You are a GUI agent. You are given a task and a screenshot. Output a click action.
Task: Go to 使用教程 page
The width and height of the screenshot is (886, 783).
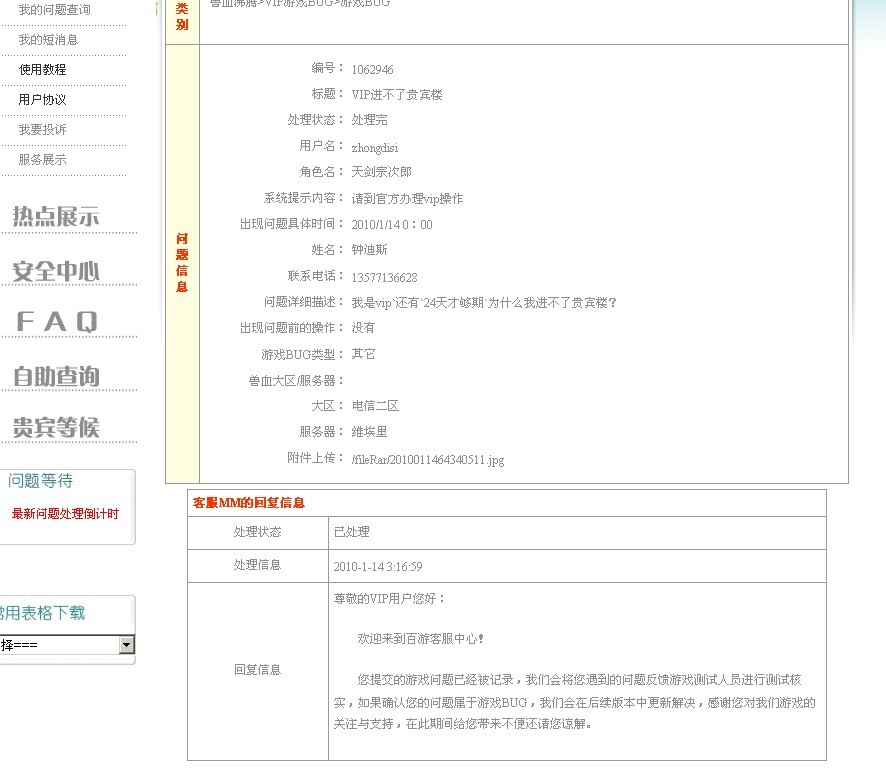[x=42, y=70]
